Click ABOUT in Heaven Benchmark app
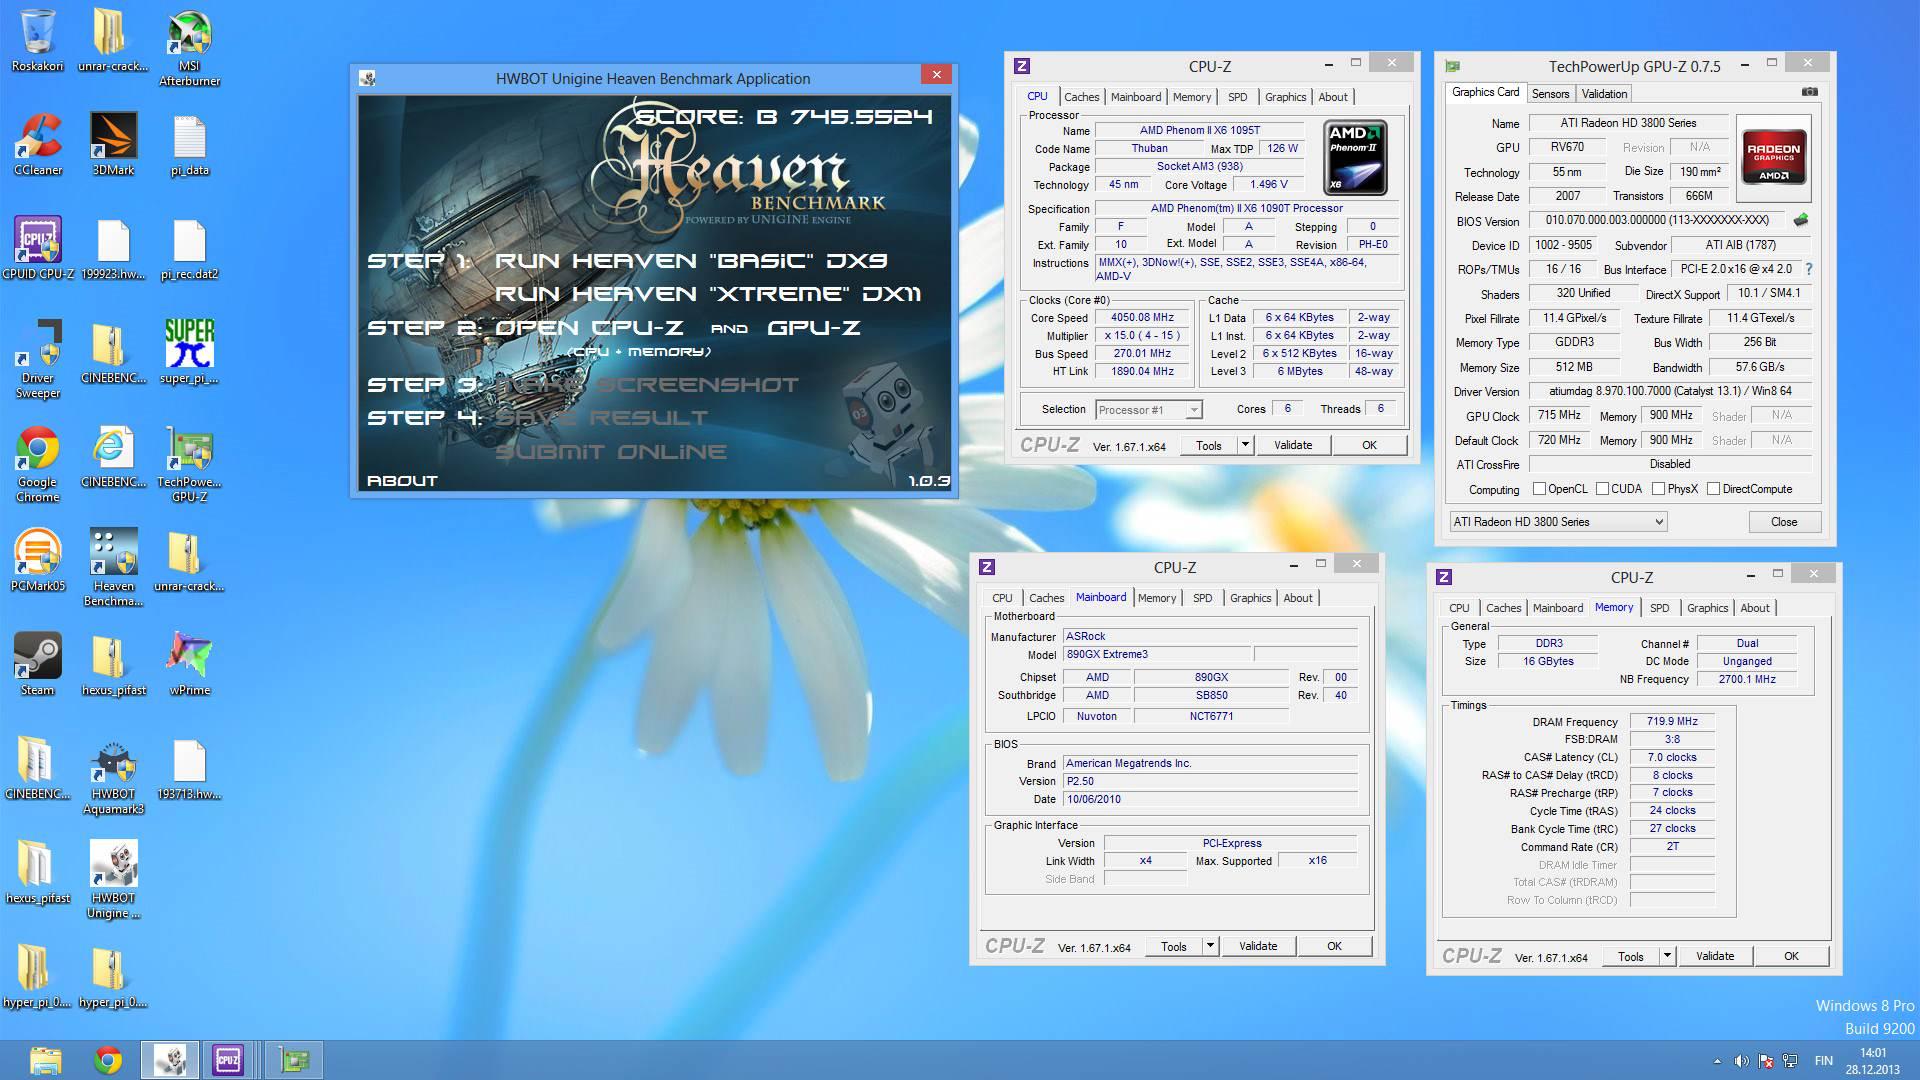1920x1080 pixels. [402, 481]
